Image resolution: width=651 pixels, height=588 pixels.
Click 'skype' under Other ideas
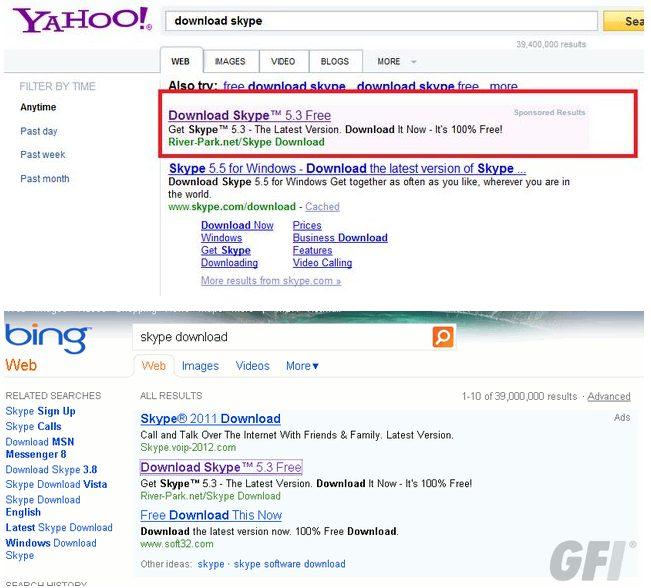[x=211, y=564]
